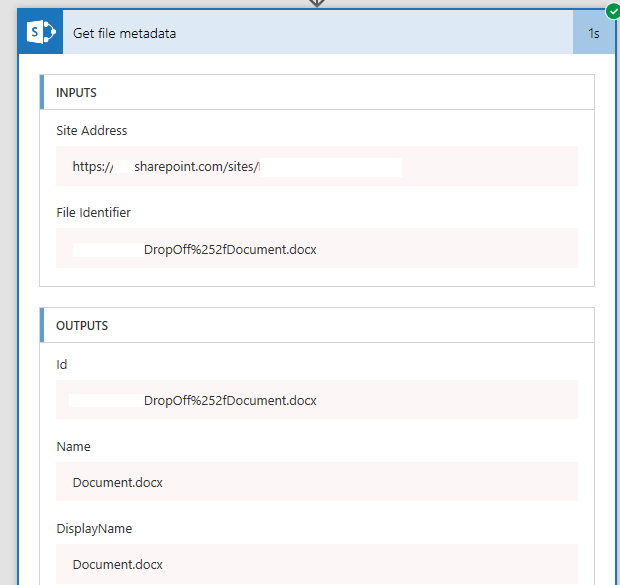Click the DisplayName output label
The image size is (620, 585).
pos(94,529)
